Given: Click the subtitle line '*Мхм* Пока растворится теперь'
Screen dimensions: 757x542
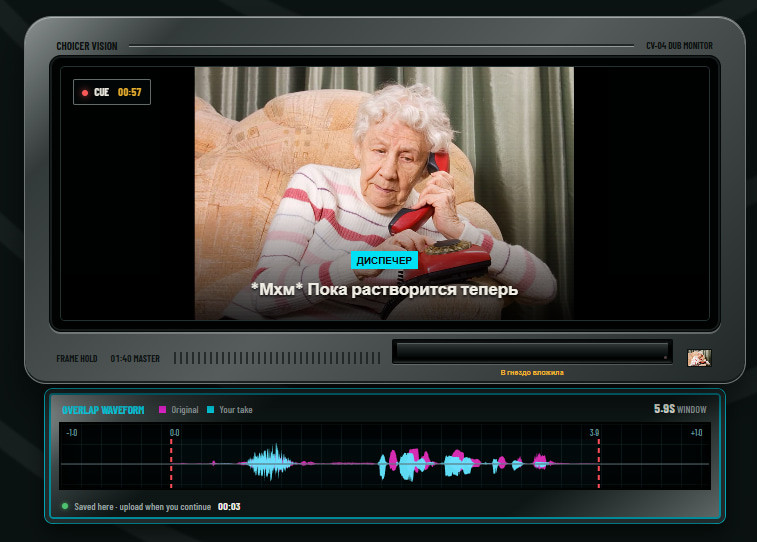Looking at the screenshot, I should click(384, 290).
